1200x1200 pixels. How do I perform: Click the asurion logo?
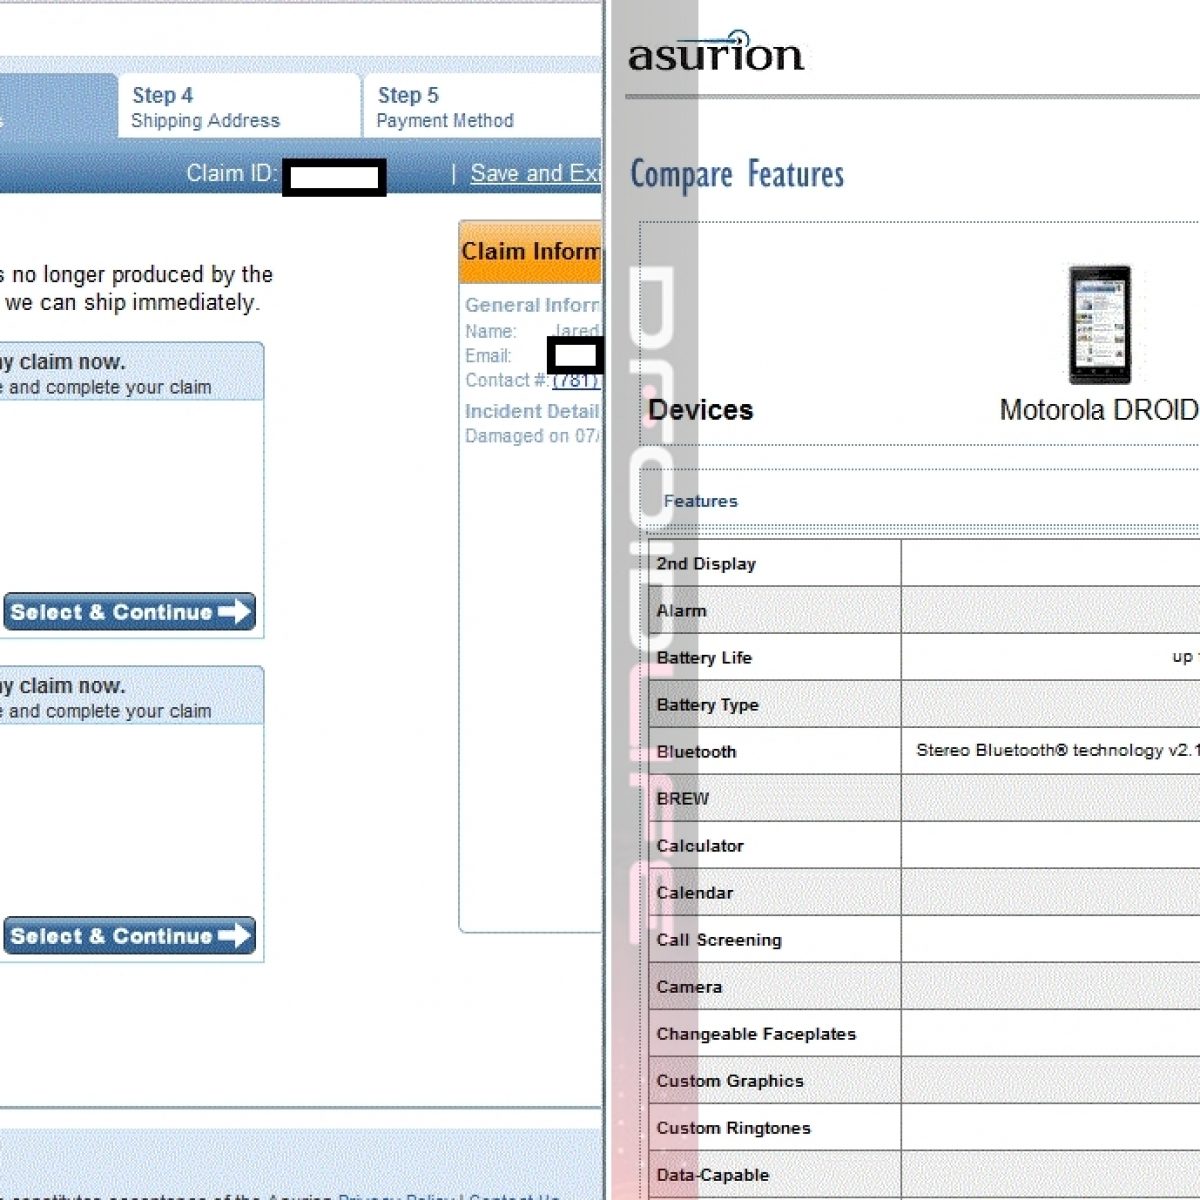pos(716,53)
